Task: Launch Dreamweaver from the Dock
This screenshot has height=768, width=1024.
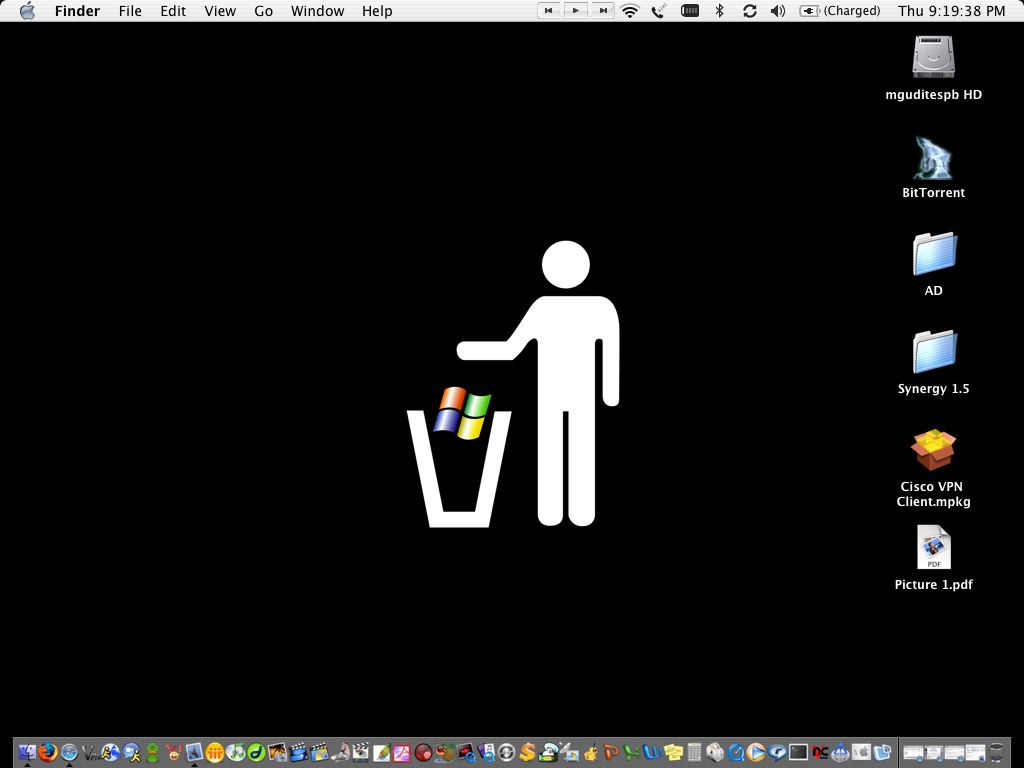Action: coord(256,752)
